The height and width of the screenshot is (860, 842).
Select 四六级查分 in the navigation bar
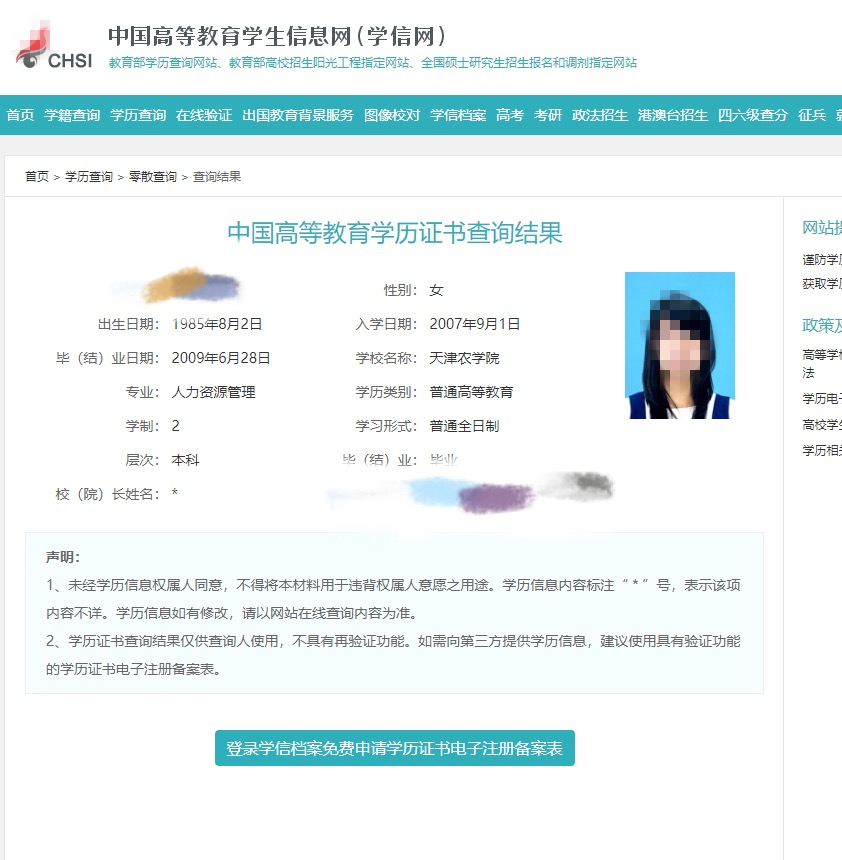point(753,115)
